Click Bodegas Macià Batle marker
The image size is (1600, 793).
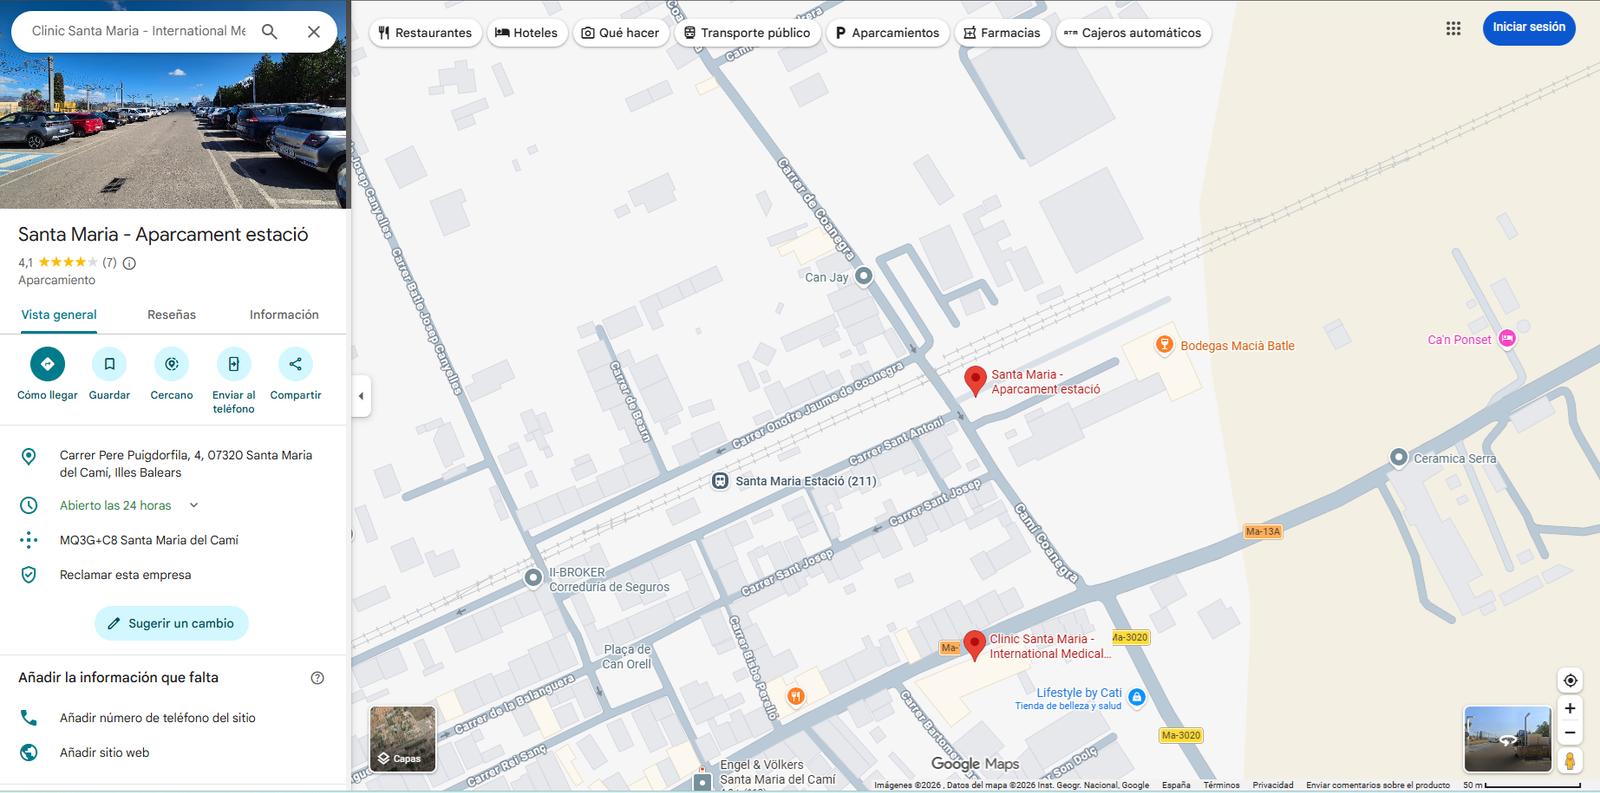[x=1164, y=345]
